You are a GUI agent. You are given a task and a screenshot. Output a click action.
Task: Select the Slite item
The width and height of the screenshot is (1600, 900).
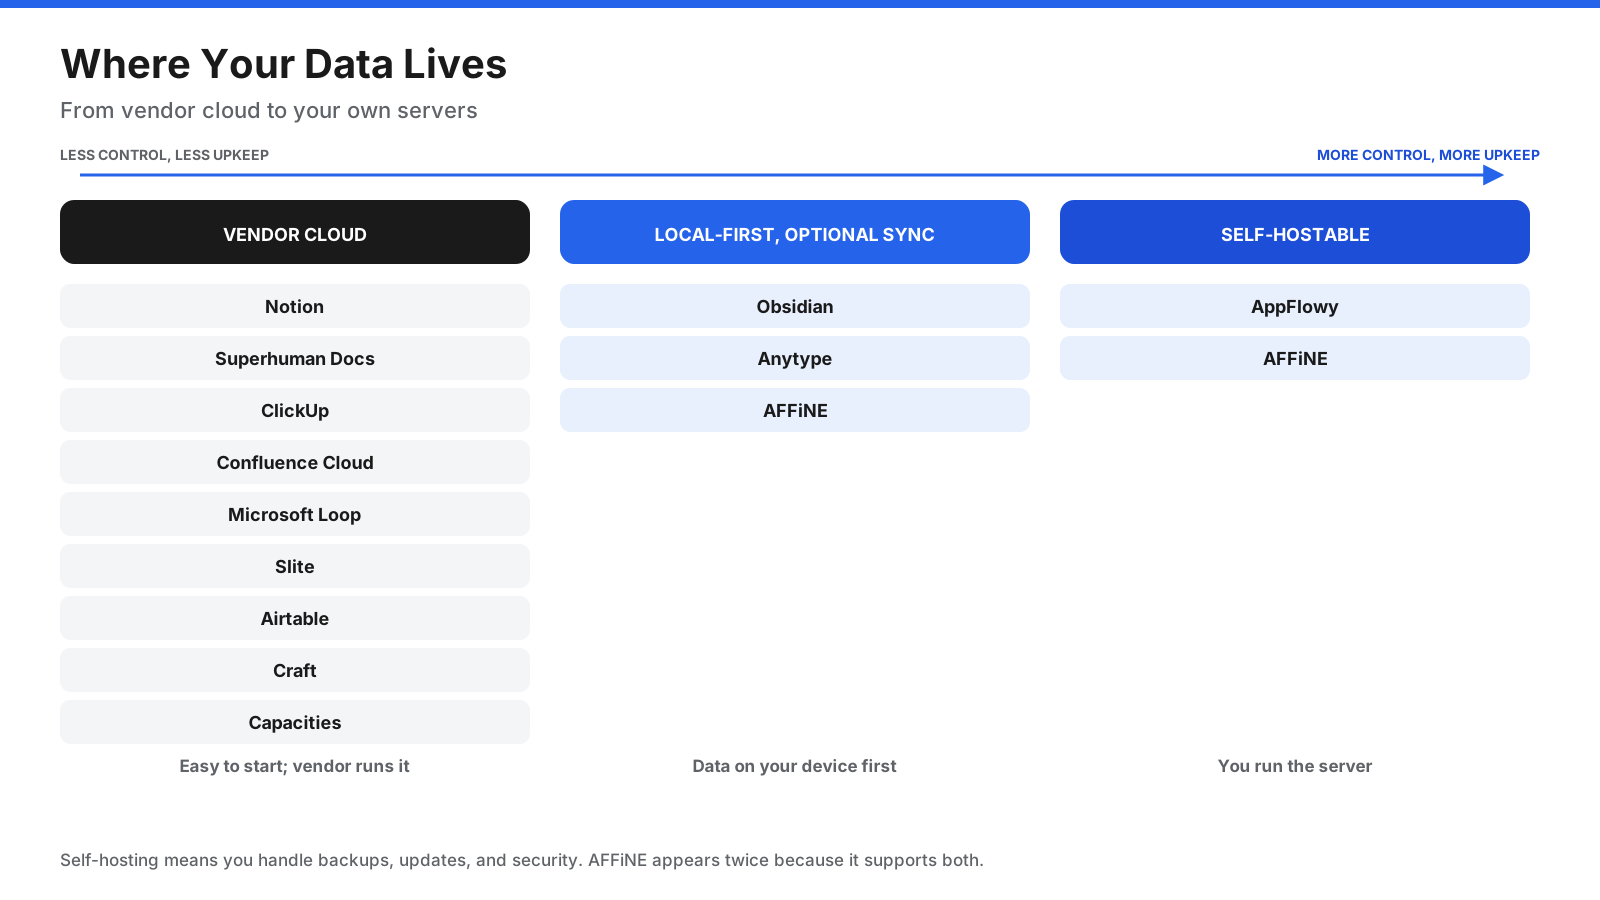click(x=295, y=566)
